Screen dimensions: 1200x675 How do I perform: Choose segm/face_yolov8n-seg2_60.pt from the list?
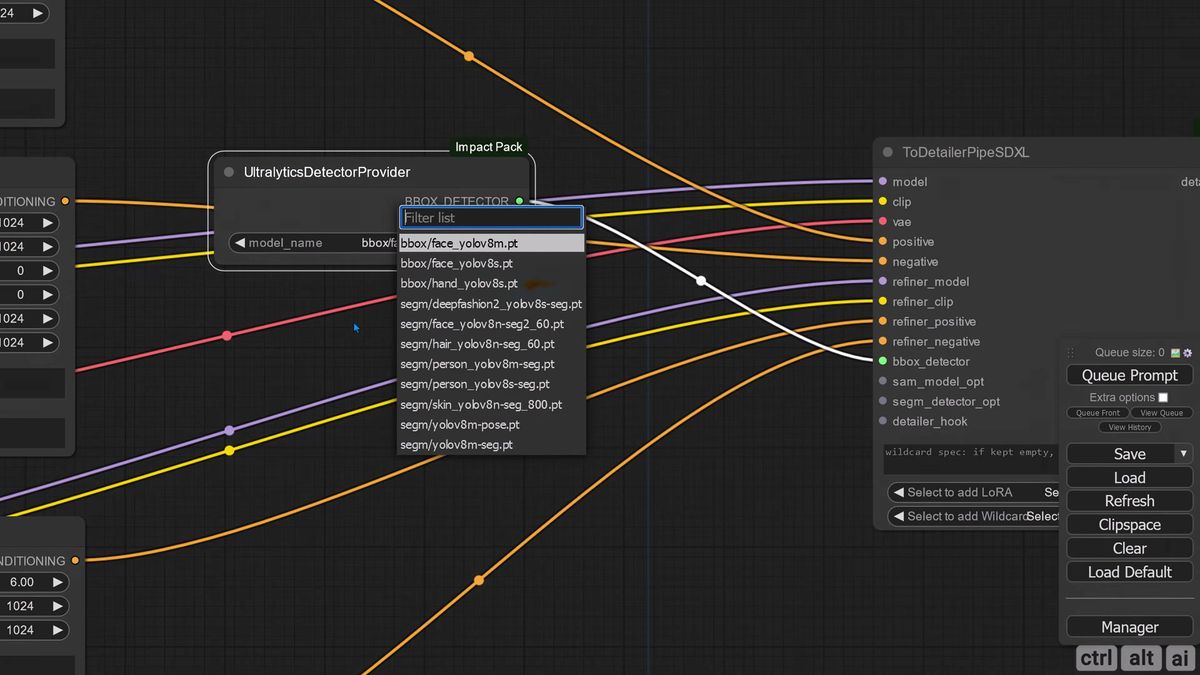point(491,324)
